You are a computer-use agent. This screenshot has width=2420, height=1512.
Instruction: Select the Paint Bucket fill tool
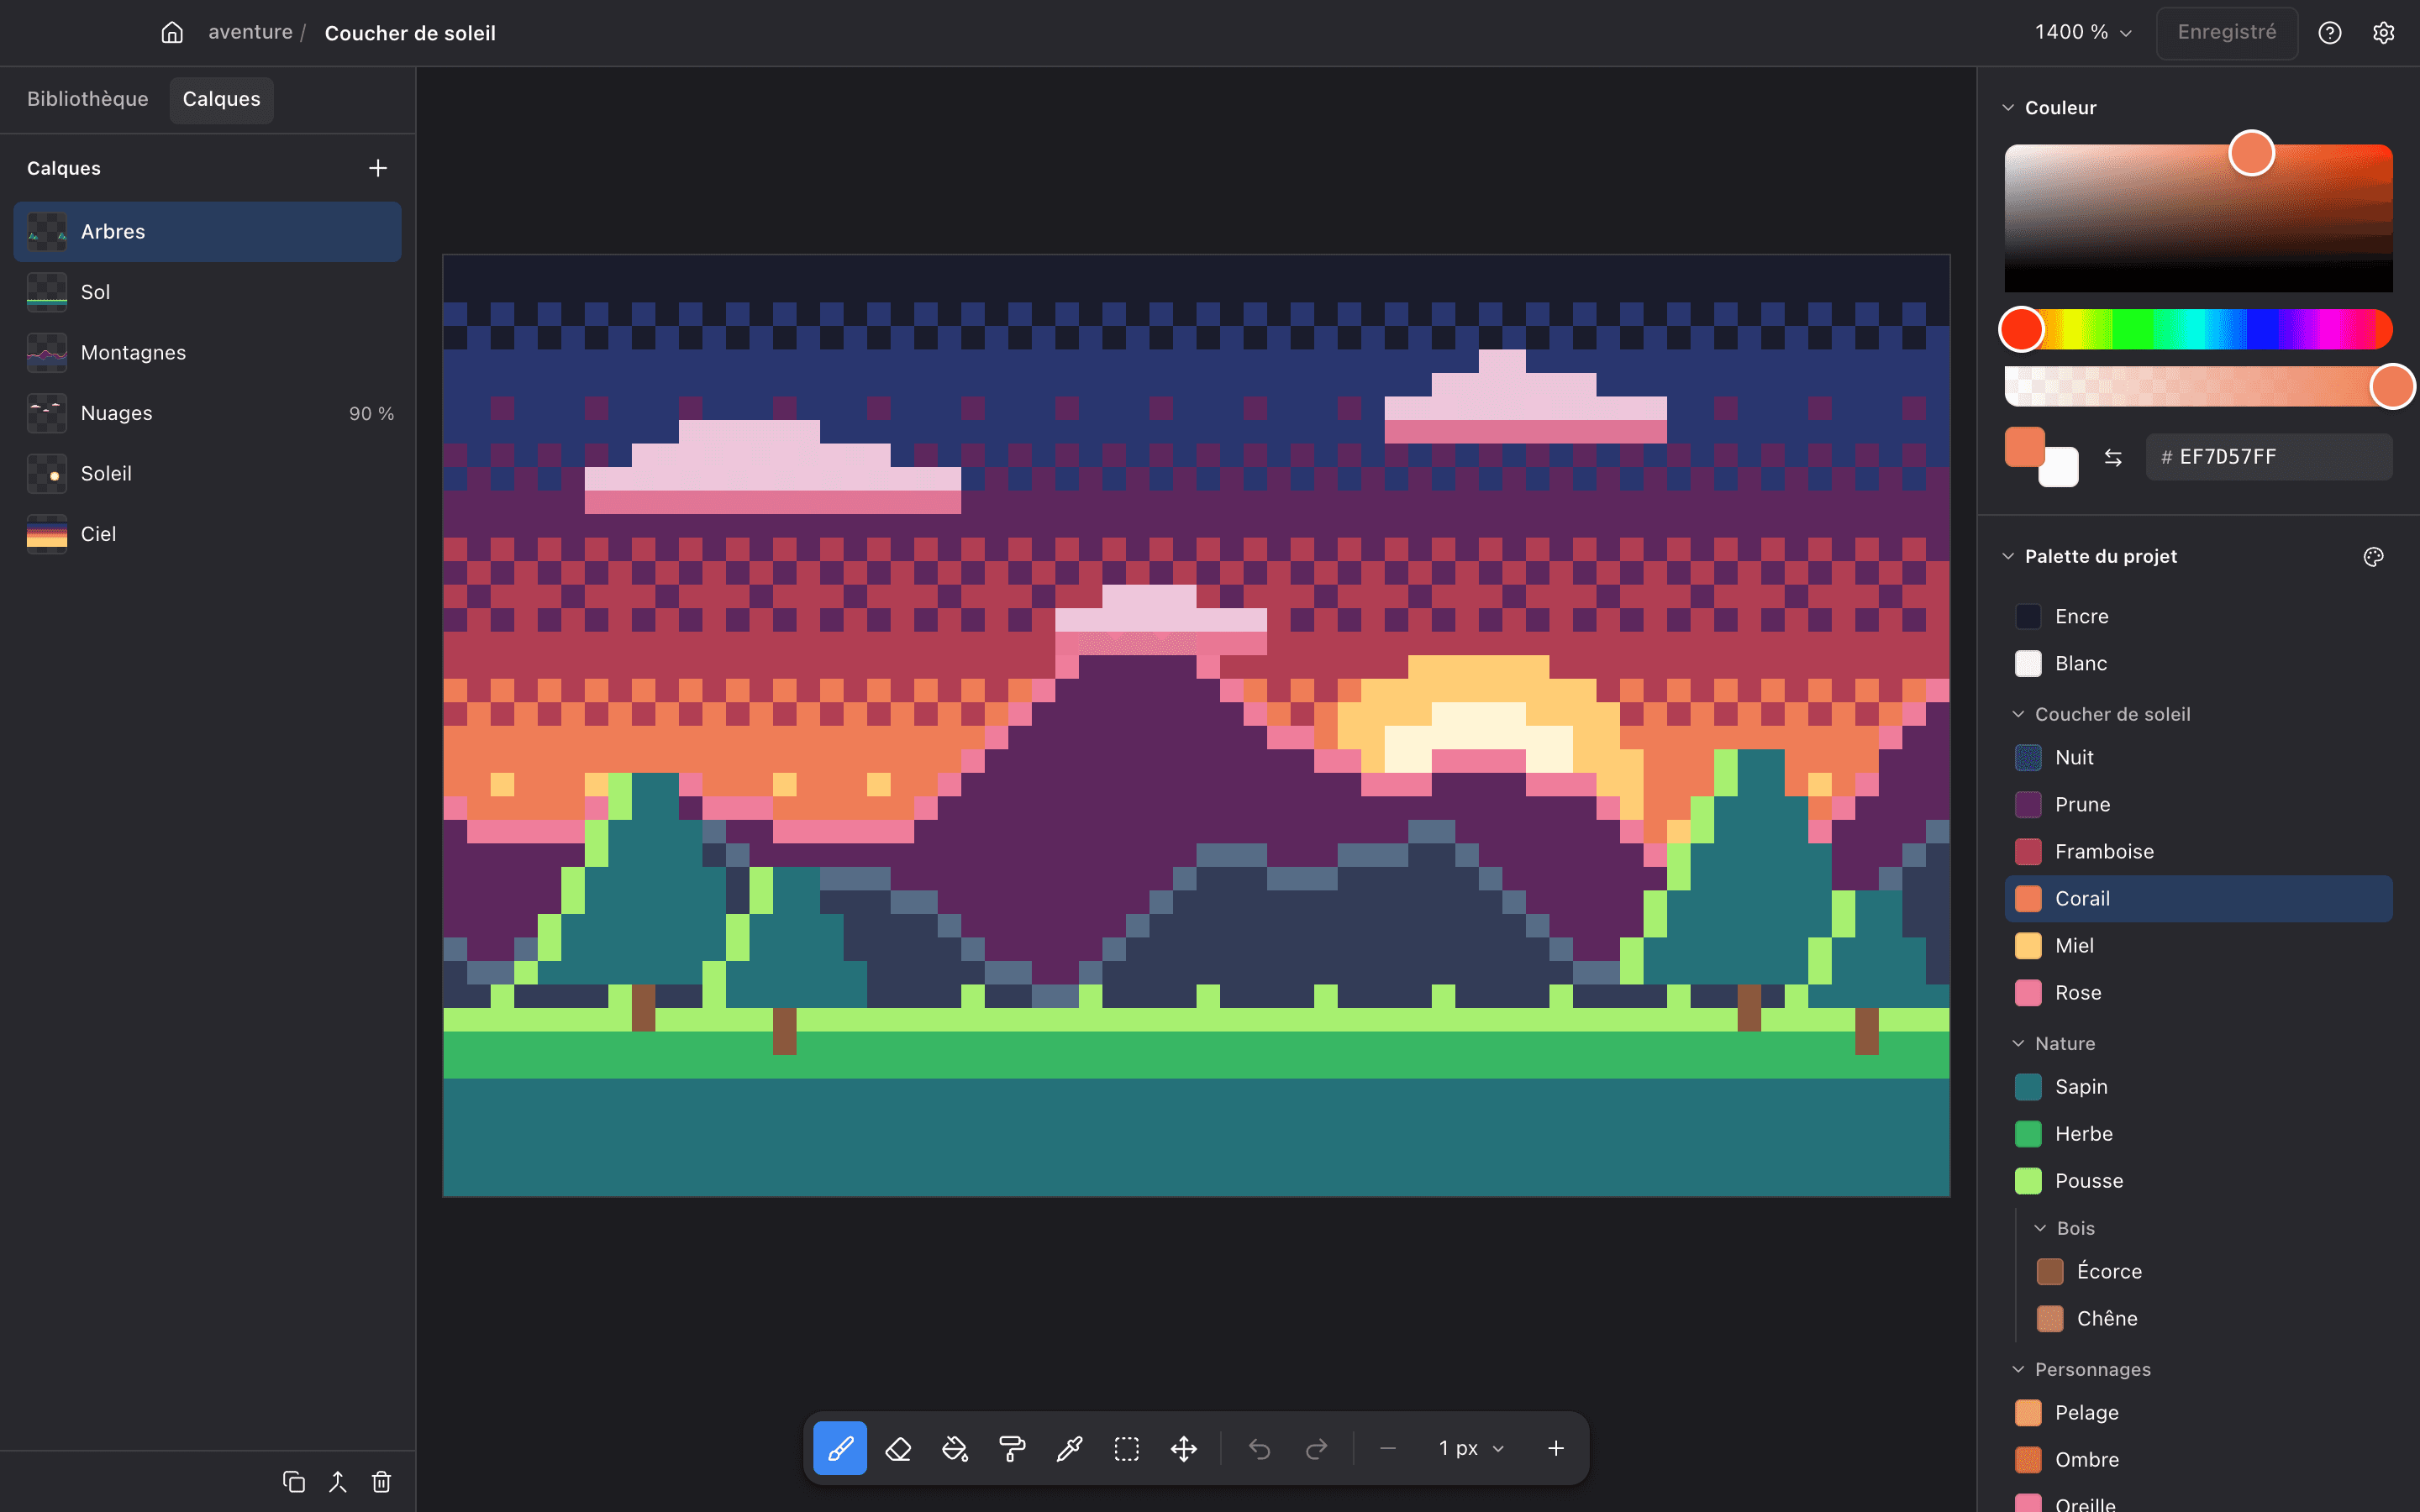click(955, 1448)
